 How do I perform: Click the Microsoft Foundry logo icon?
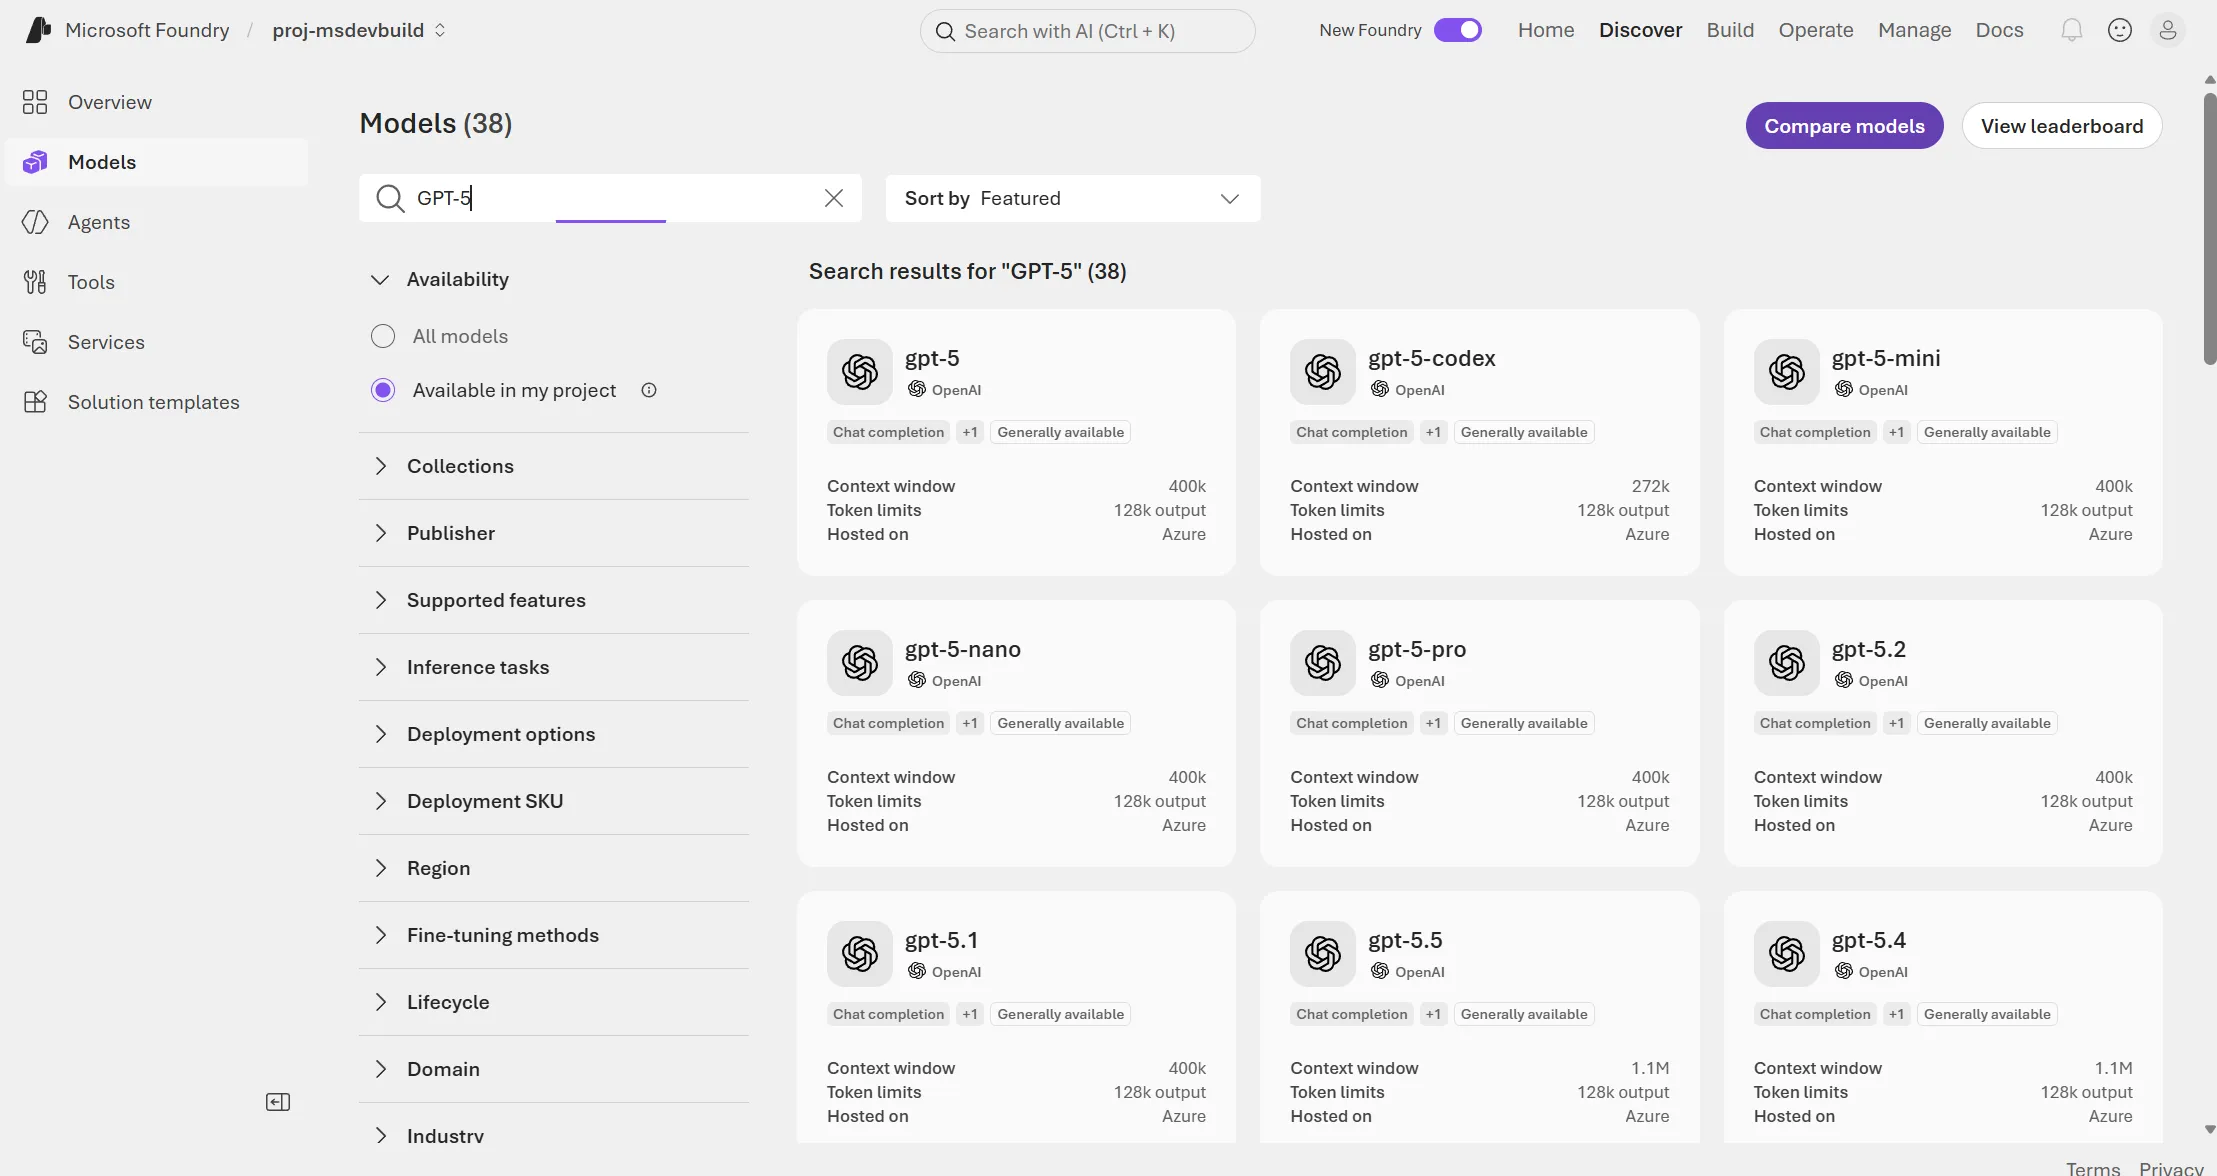click(38, 30)
